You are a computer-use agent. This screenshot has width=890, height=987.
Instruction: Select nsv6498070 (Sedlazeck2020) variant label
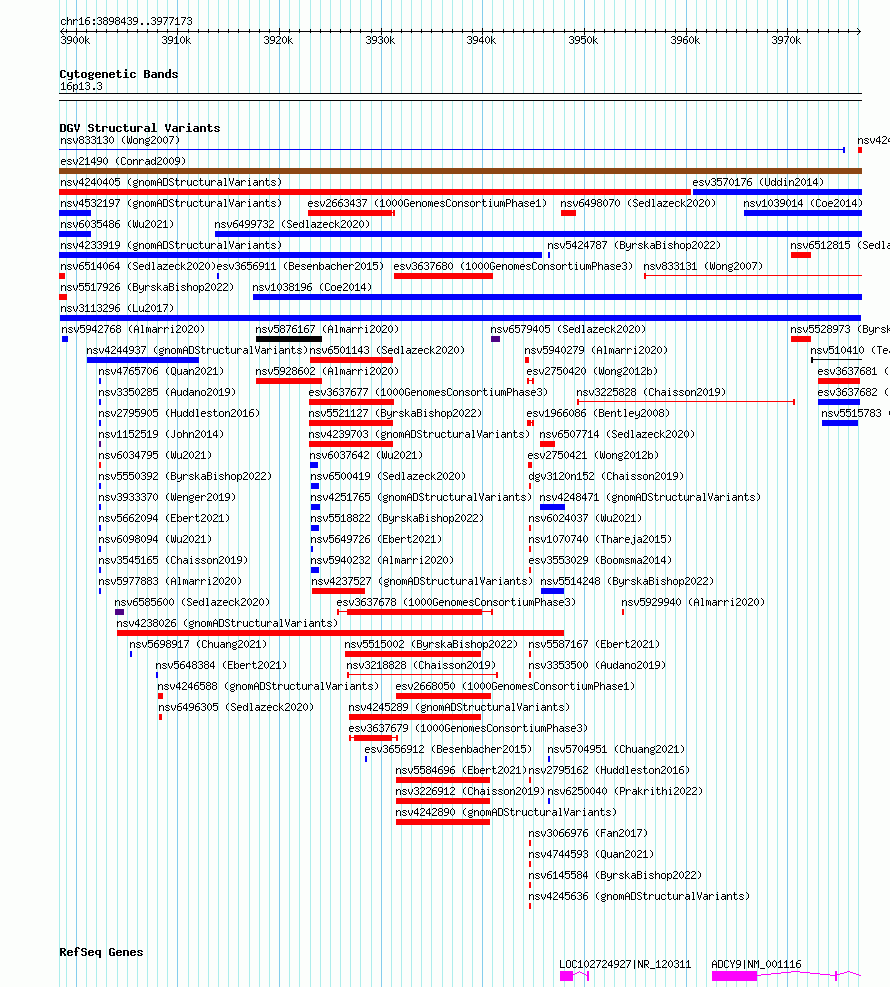tap(638, 203)
